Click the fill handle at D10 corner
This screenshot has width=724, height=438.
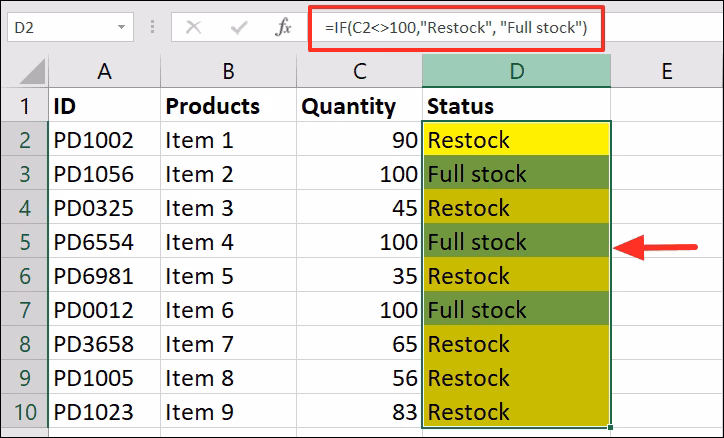(x=610, y=428)
